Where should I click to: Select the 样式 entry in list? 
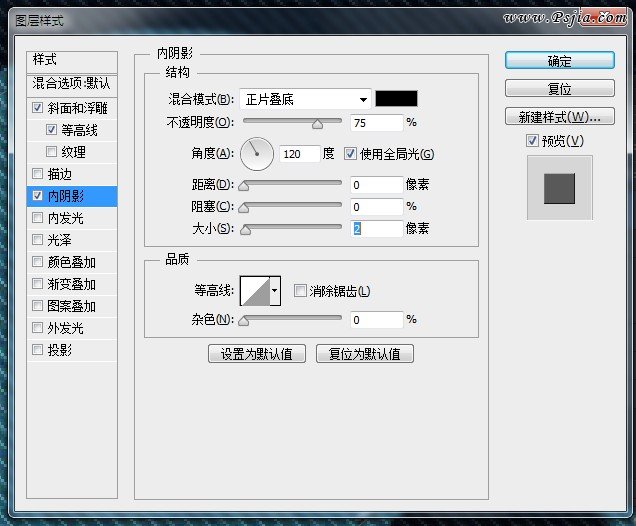point(72,61)
